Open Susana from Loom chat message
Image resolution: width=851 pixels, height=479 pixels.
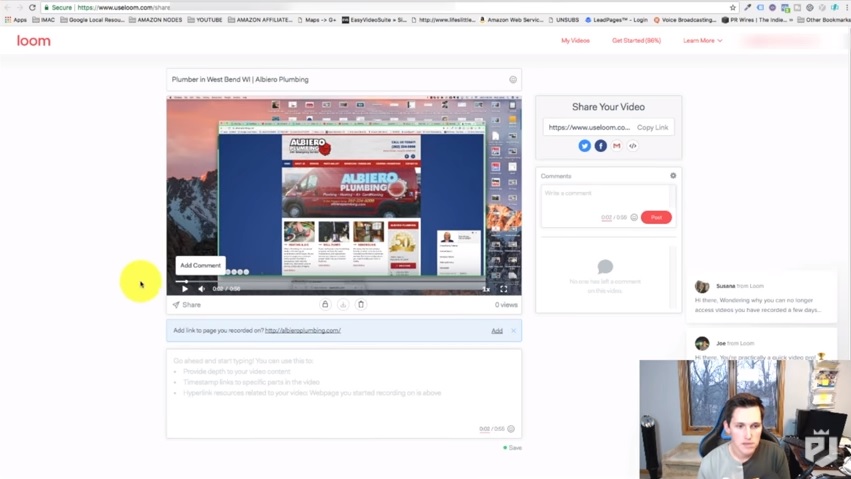click(x=761, y=298)
